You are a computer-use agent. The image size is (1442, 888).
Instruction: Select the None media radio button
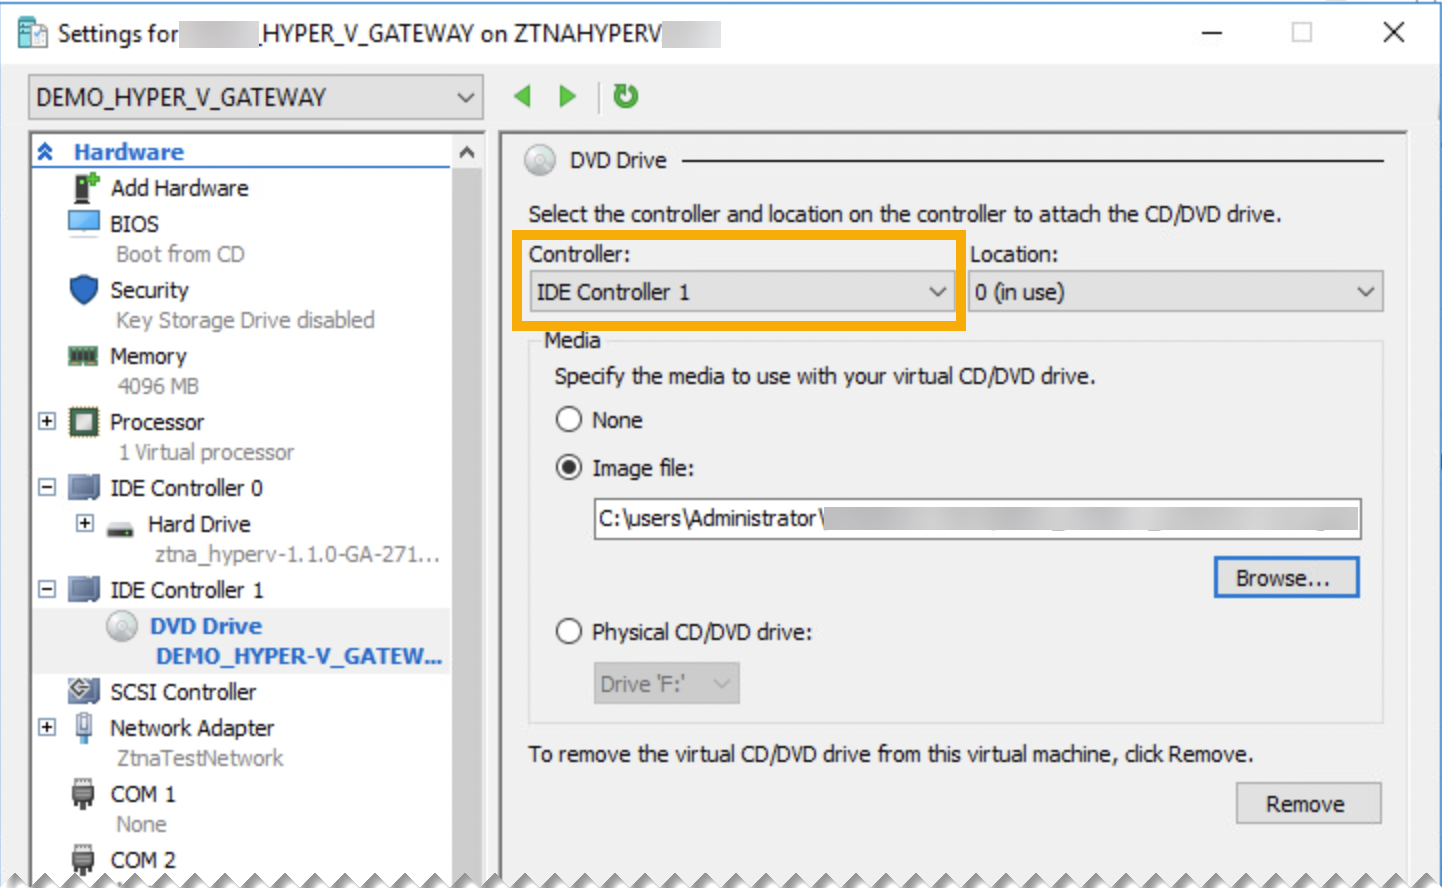[x=569, y=419]
